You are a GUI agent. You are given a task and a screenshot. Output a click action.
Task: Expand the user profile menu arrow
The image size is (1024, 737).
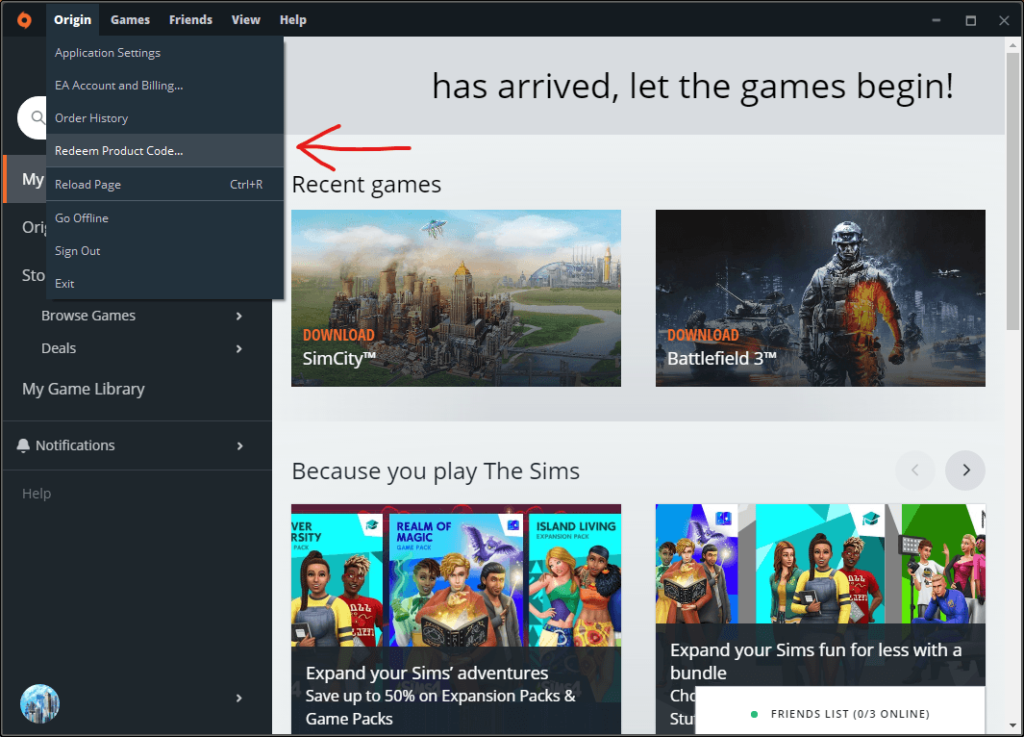pos(239,698)
